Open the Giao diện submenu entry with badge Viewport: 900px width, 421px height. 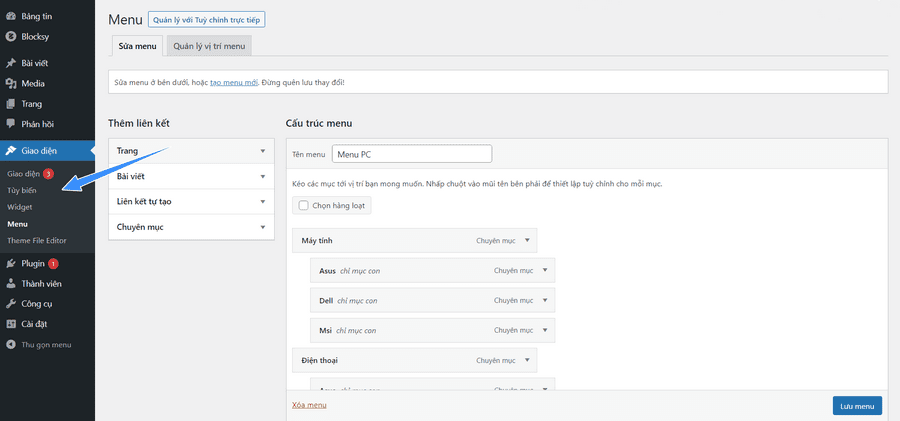[x=24, y=173]
